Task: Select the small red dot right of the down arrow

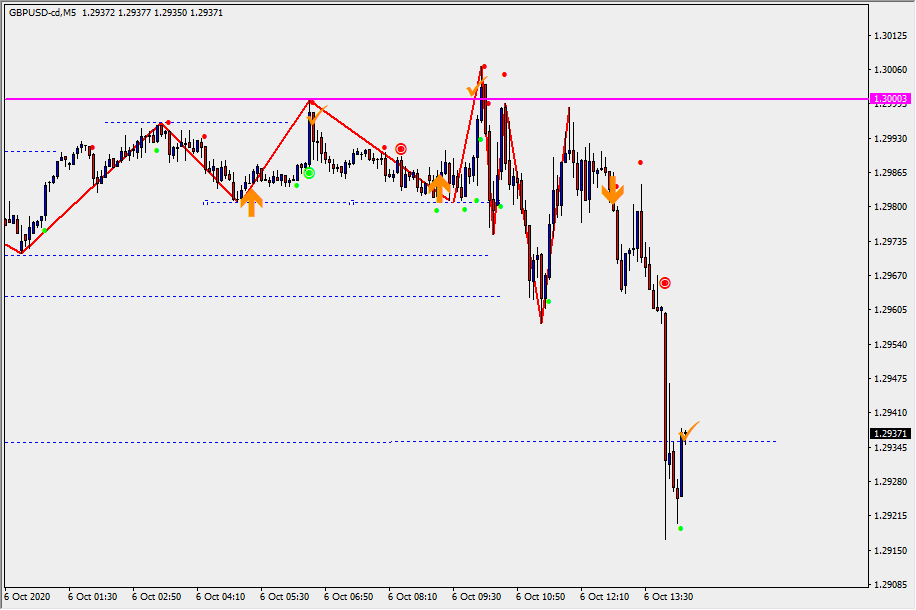Action: click(x=640, y=162)
